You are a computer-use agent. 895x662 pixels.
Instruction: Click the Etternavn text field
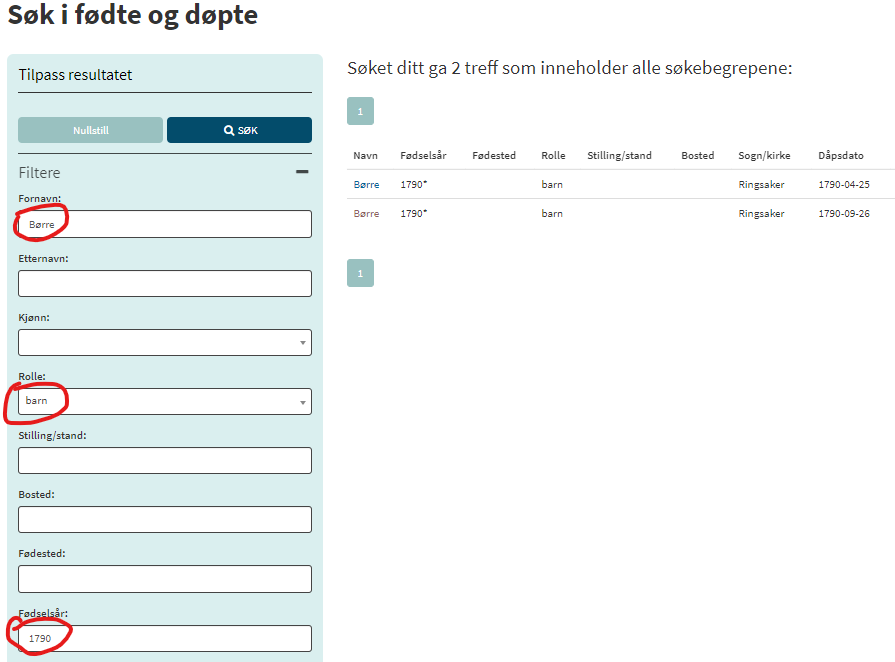[x=165, y=284]
